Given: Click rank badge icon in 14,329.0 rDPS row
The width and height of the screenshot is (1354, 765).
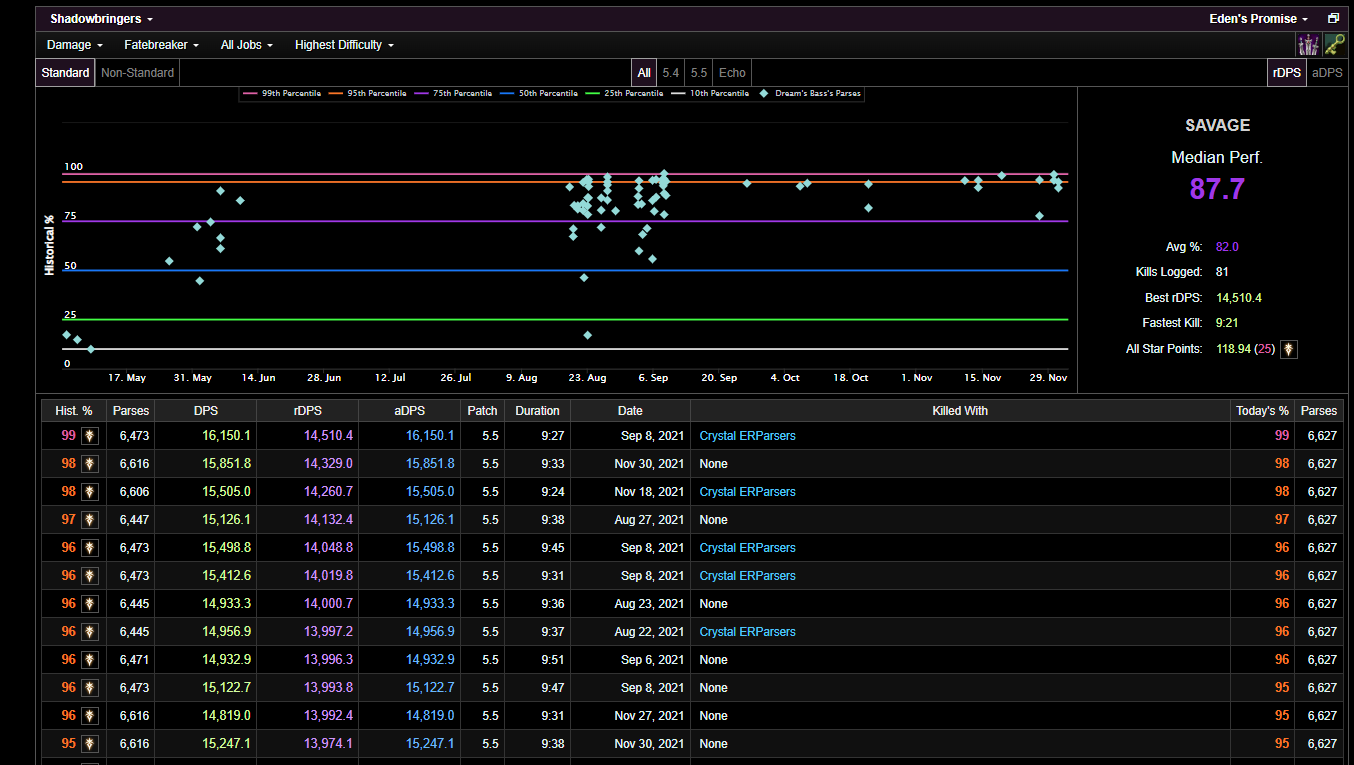Looking at the screenshot, I should [x=90, y=464].
